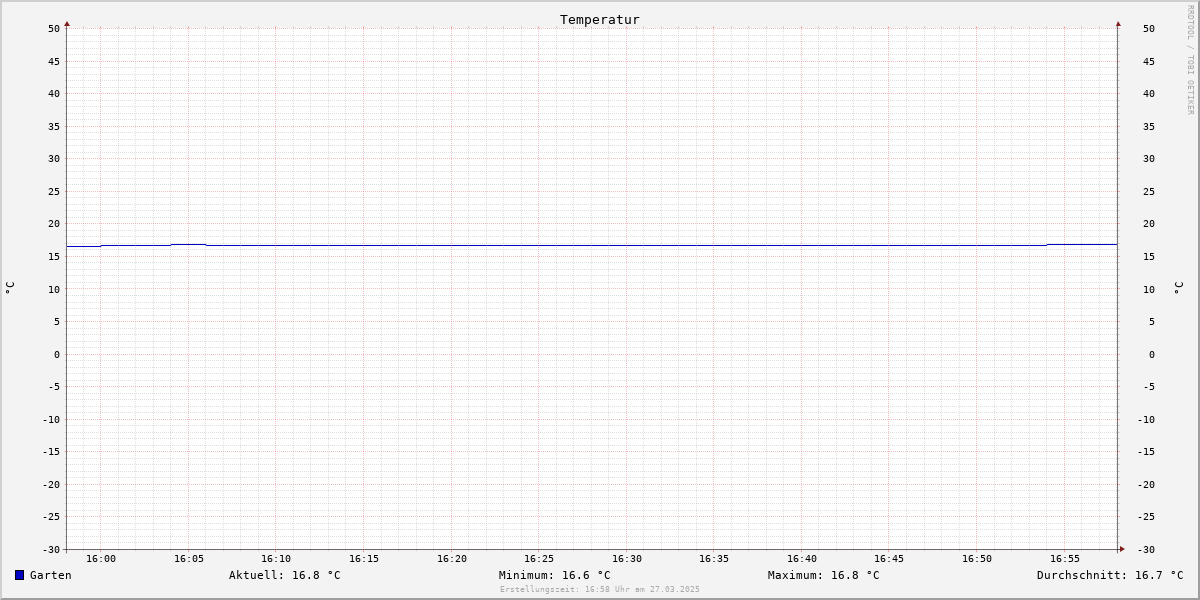Screen dimensions: 1200x600
Task: Click the left axis 50 label
Action: point(54,28)
